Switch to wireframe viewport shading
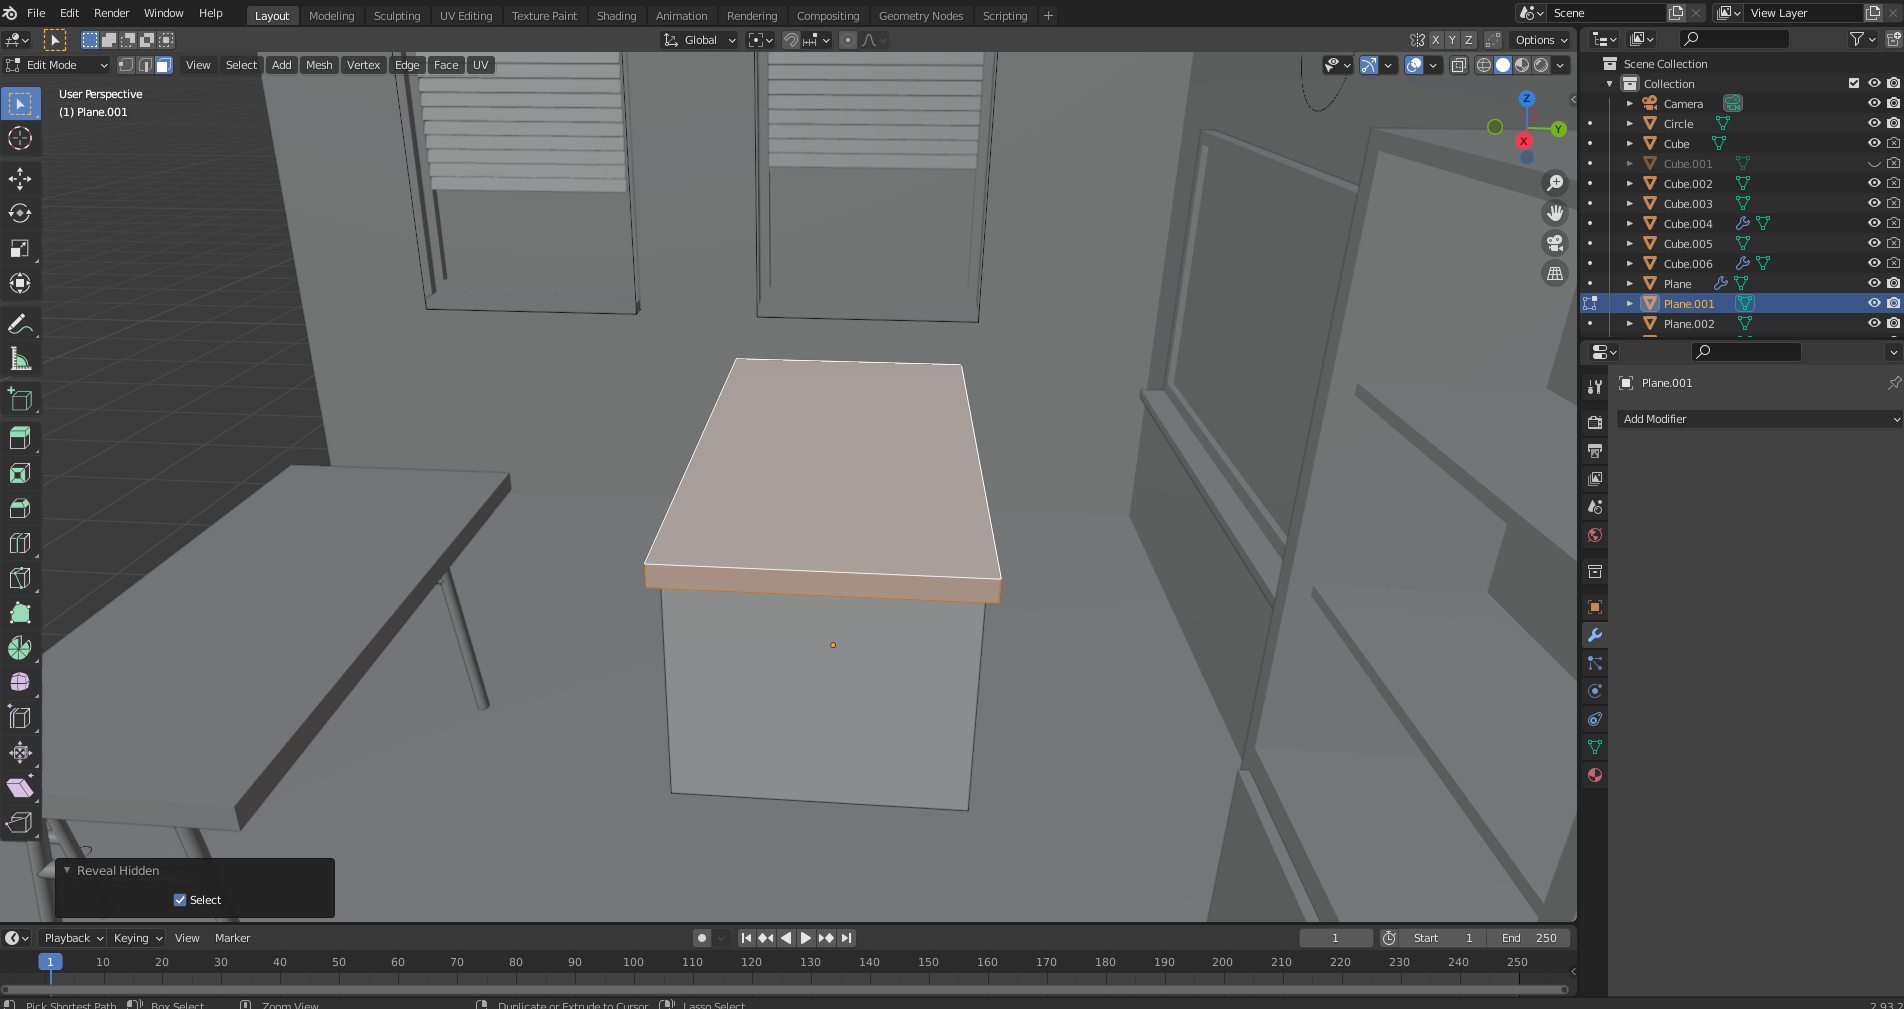1904x1009 pixels. [1484, 65]
